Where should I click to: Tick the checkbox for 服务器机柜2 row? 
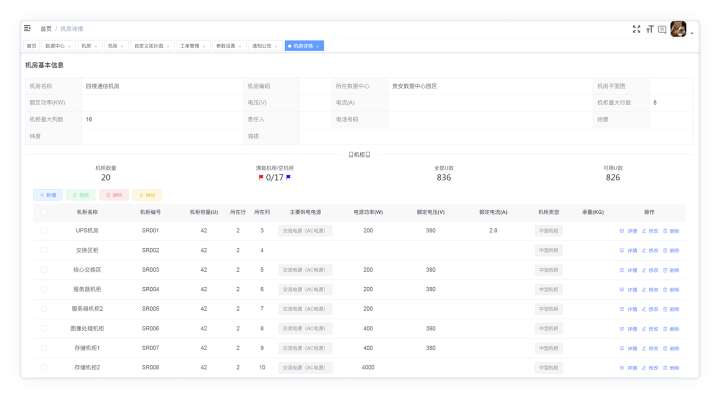tap(44, 309)
